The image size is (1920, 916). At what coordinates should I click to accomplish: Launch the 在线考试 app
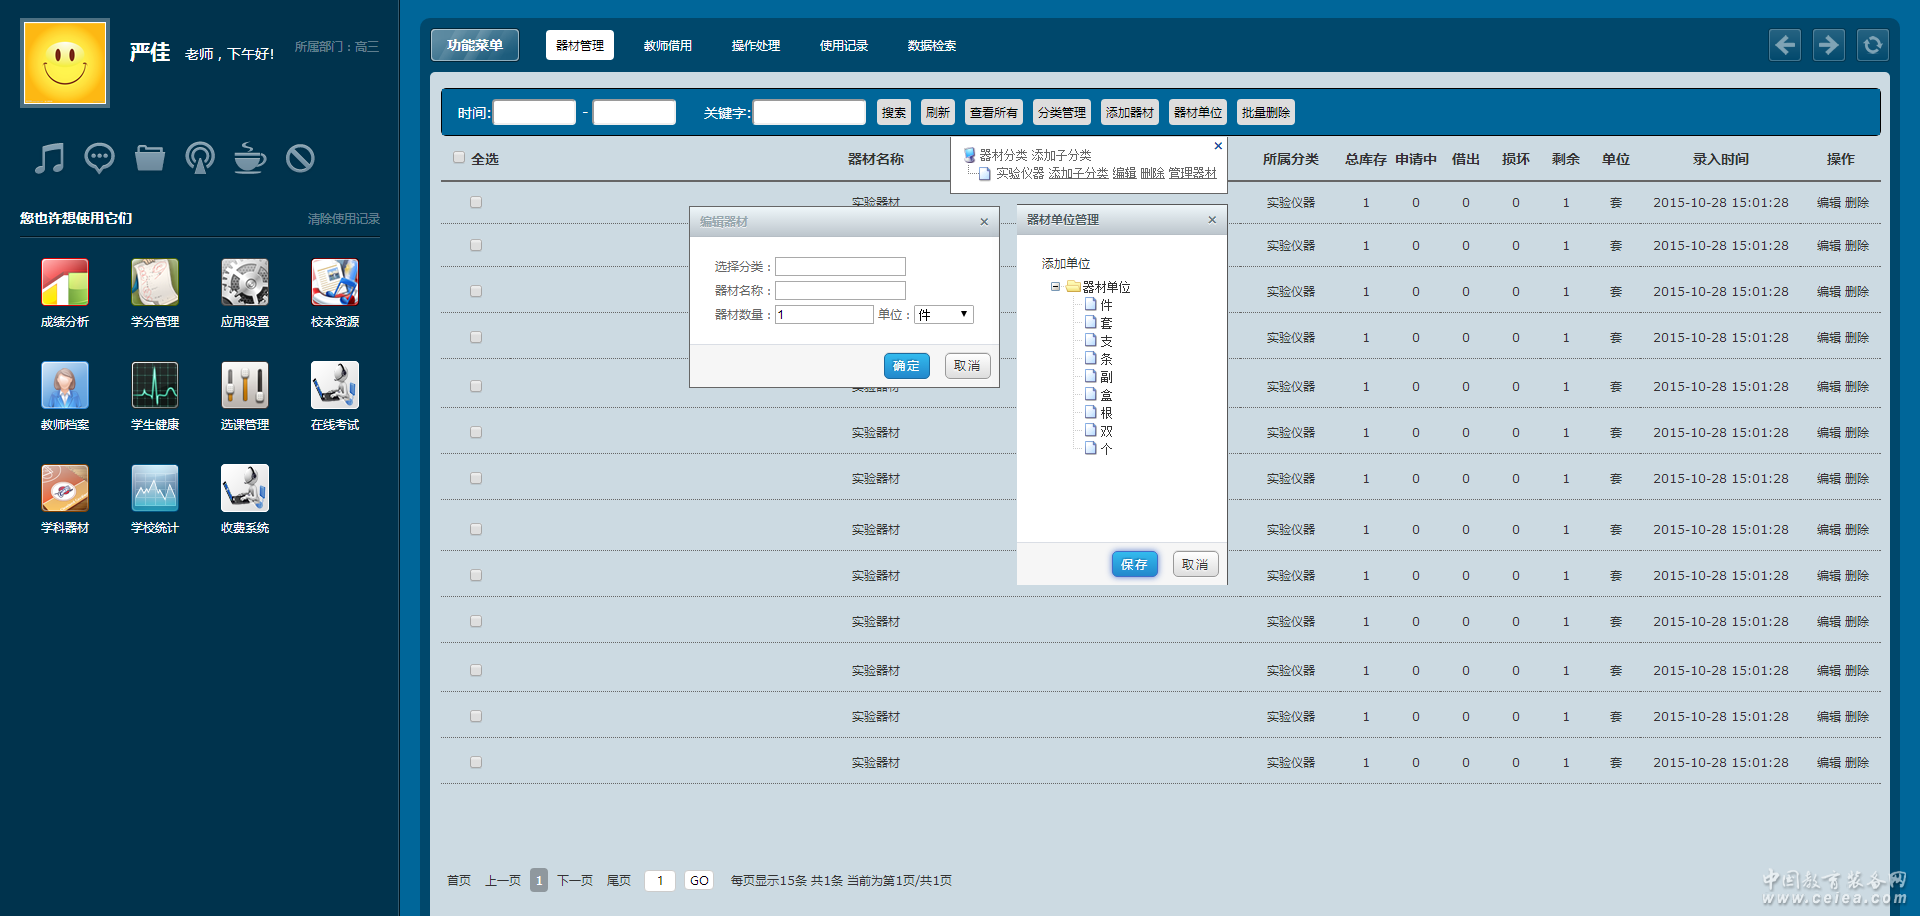point(335,386)
